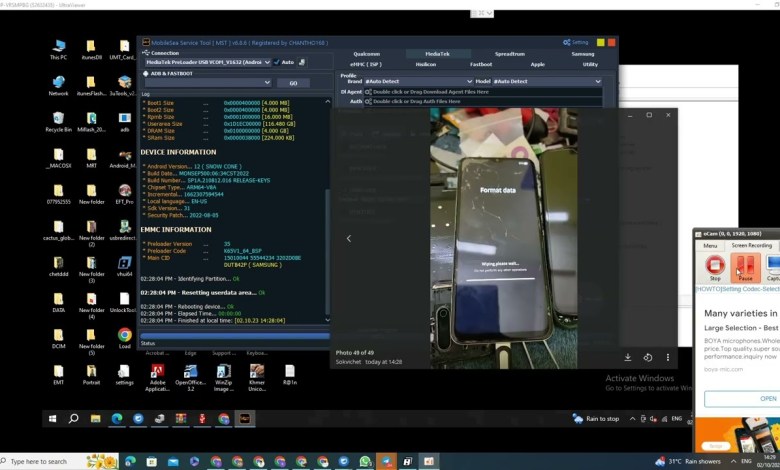Click the rotate icon in photo viewer
780x470 pixels.
point(647,357)
